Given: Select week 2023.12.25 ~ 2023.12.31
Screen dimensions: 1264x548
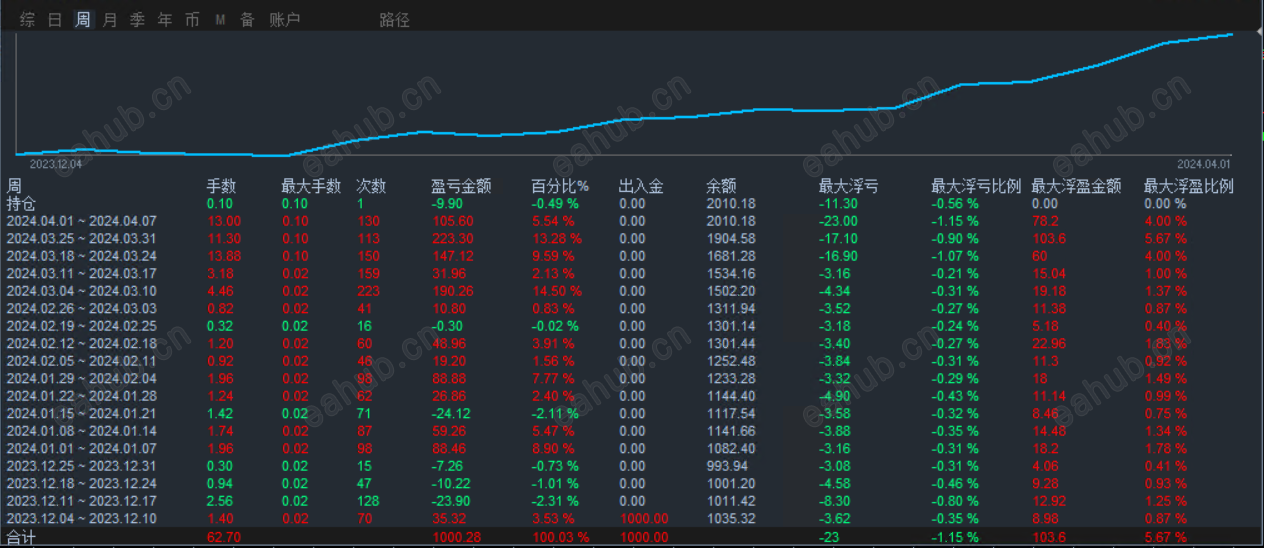Looking at the screenshot, I should (82, 465).
